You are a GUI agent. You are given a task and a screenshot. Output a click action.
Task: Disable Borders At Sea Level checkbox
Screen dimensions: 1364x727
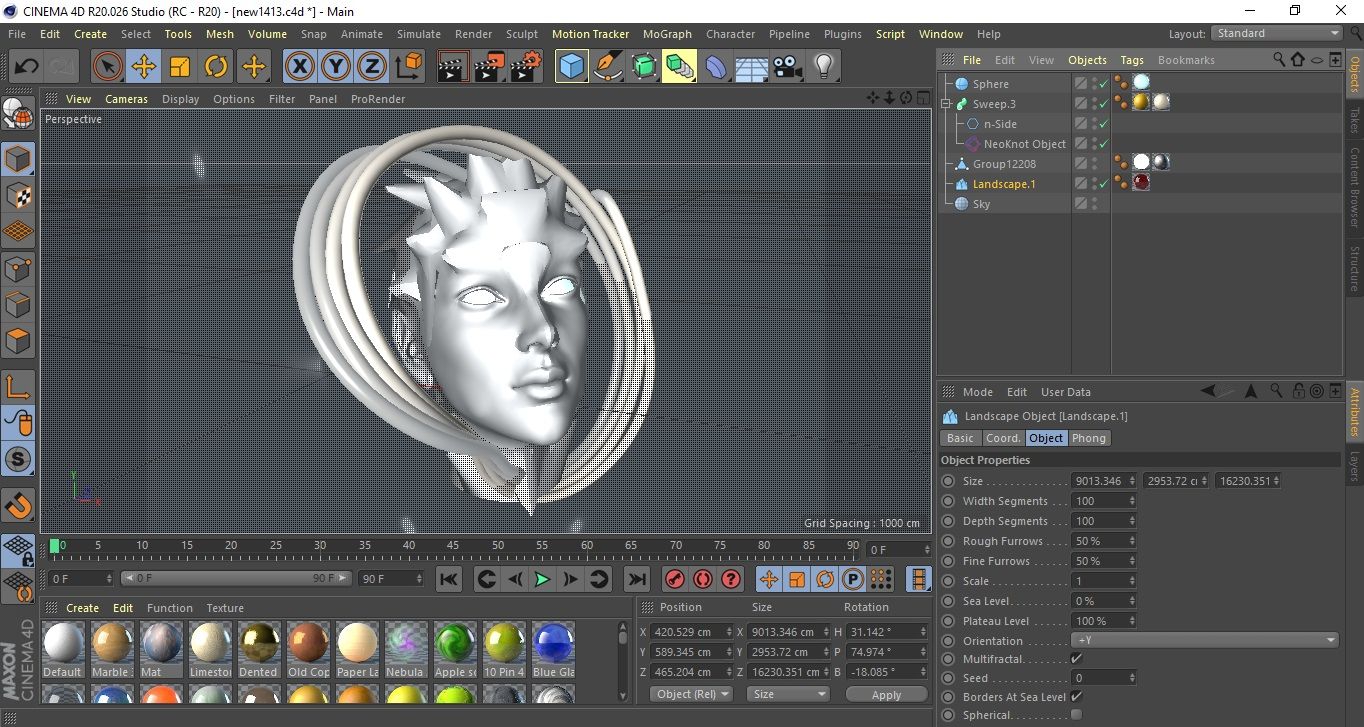1076,697
